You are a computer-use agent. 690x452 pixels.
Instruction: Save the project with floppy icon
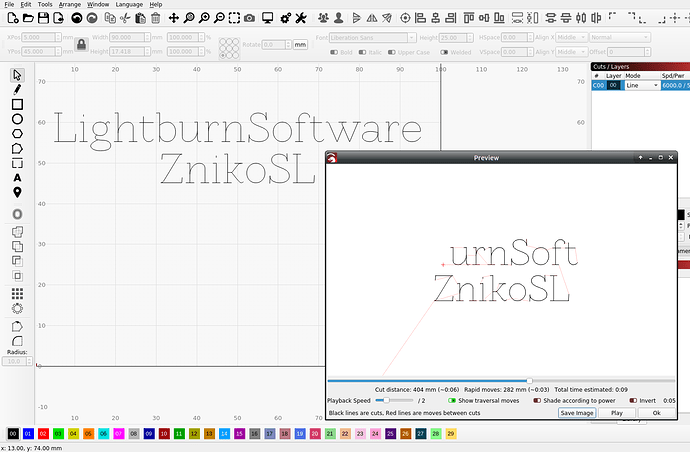[x=43, y=18]
